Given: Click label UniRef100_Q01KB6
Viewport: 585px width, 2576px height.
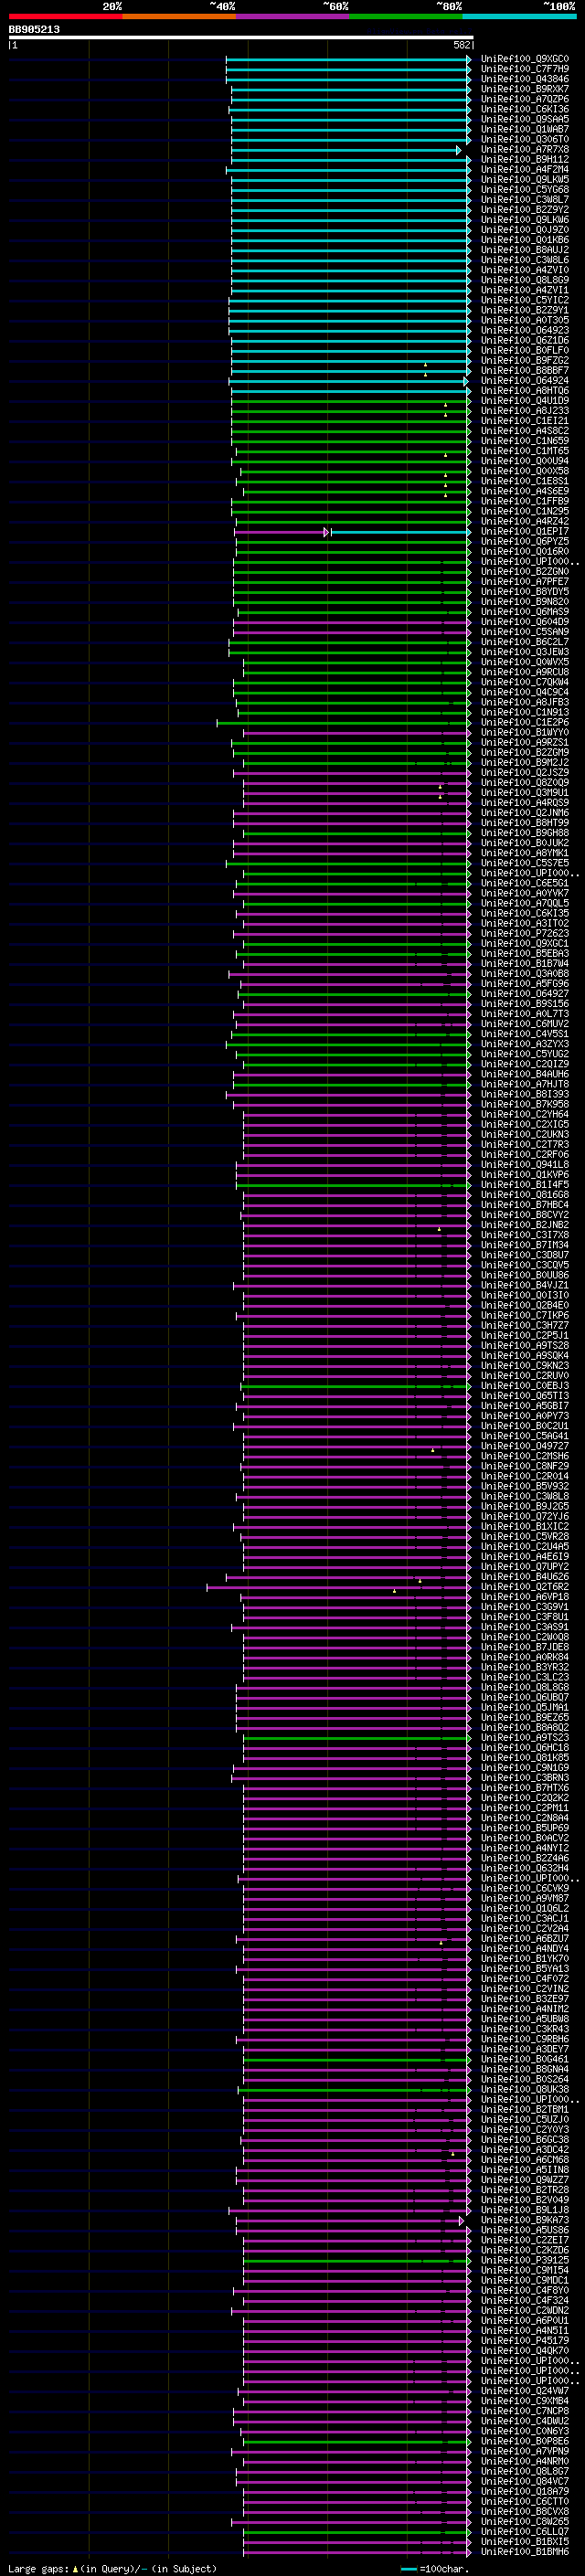Looking at the screenshot, I should tap(525, 240).
